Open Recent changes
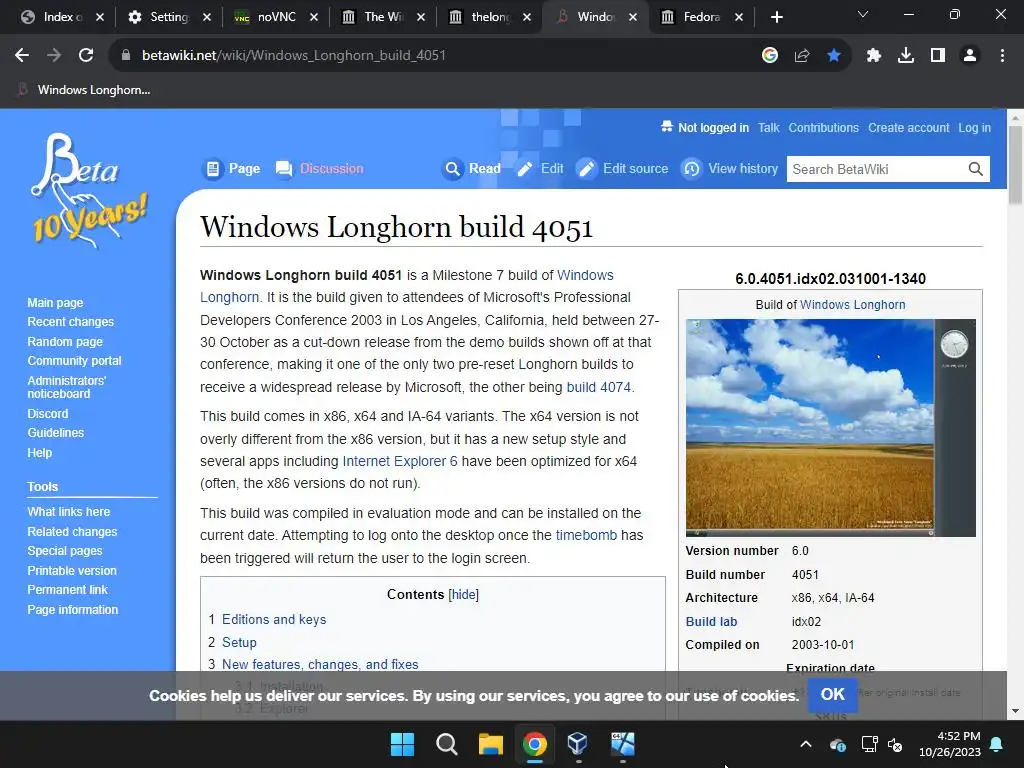1024x768 pixels. (71, 322)
